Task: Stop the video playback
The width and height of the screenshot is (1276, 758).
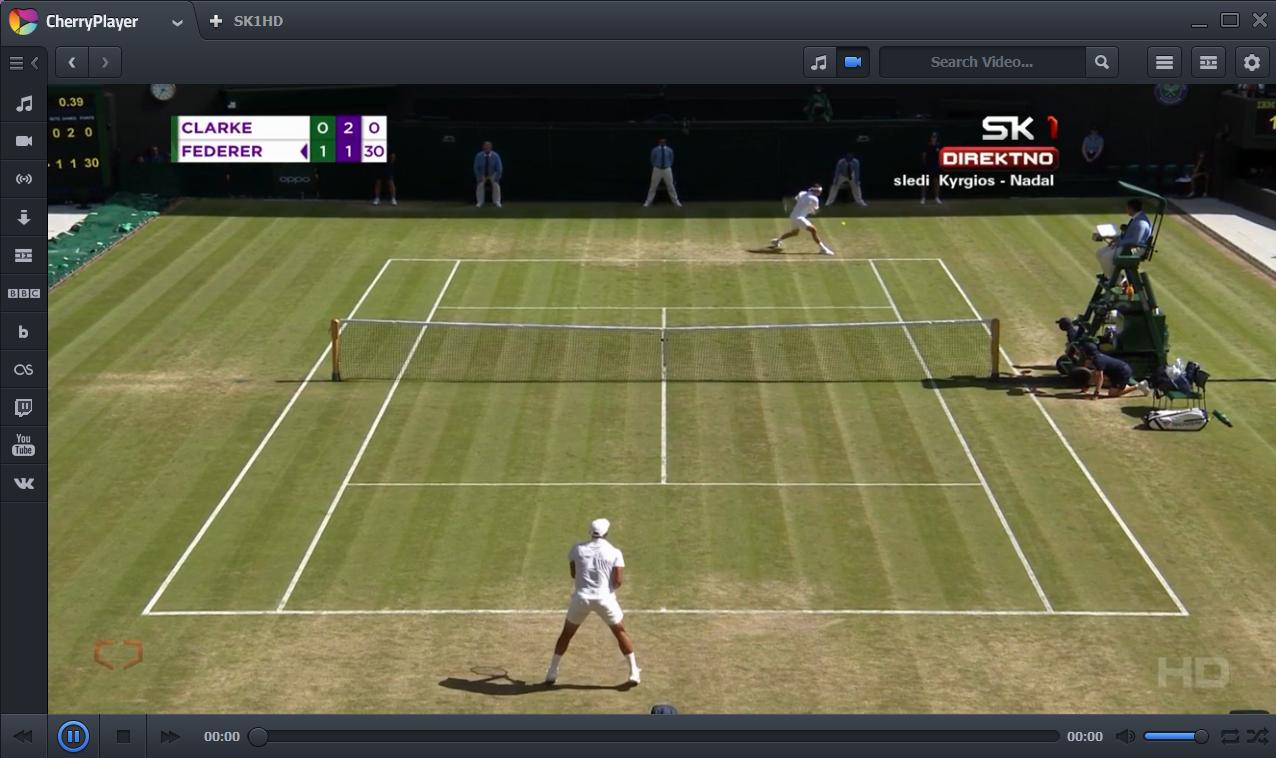Action: click(123, 737)
